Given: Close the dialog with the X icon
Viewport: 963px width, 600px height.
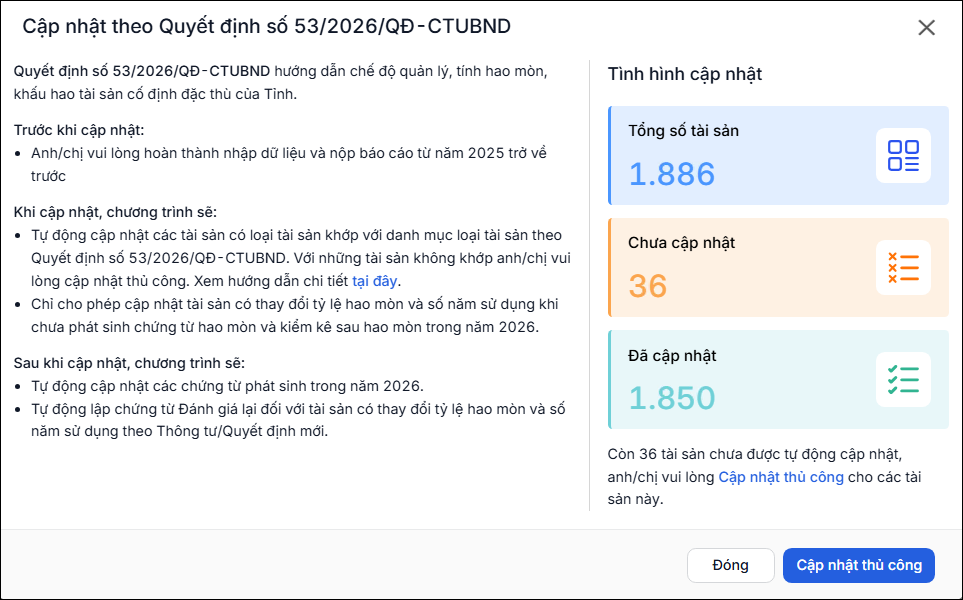Looking at the screenshot, I should (x=926, y=28).
